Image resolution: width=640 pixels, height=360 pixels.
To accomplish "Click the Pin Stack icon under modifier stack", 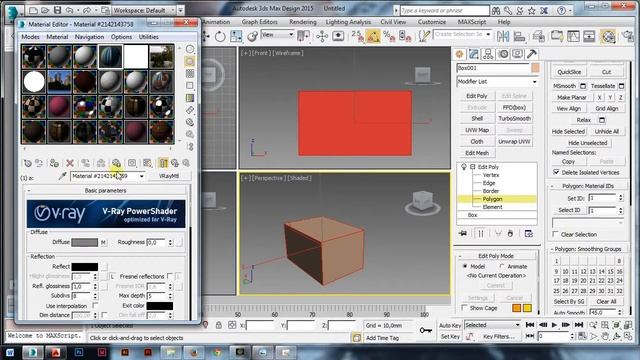I will tap(463, 233).
